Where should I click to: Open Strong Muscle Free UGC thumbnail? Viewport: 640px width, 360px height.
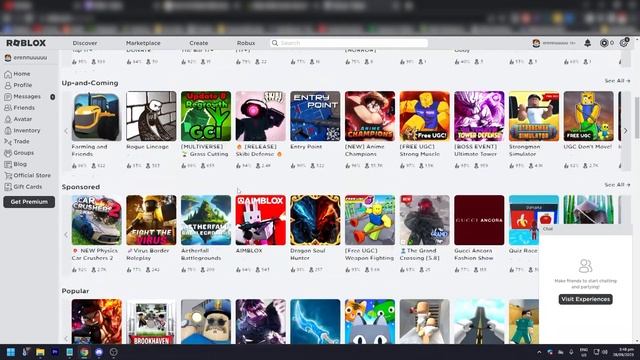[x=424, y=116]
